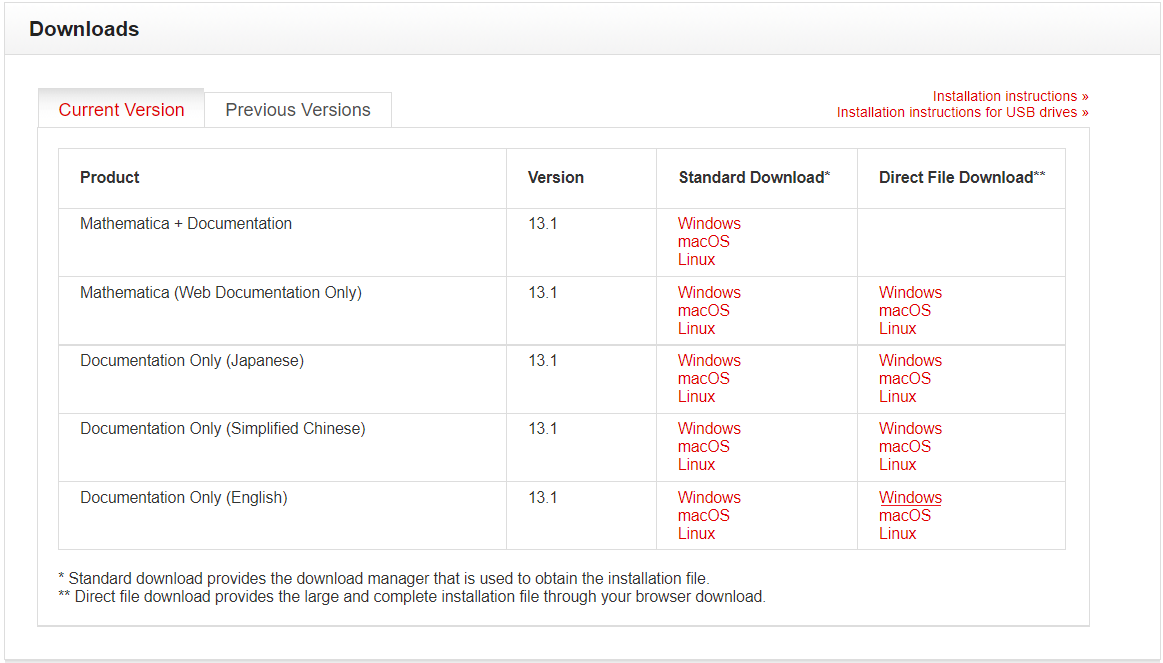Standard download Simplified Chinese Documentation for macOS
This screenshot has width=1163, height=663.
703,446
